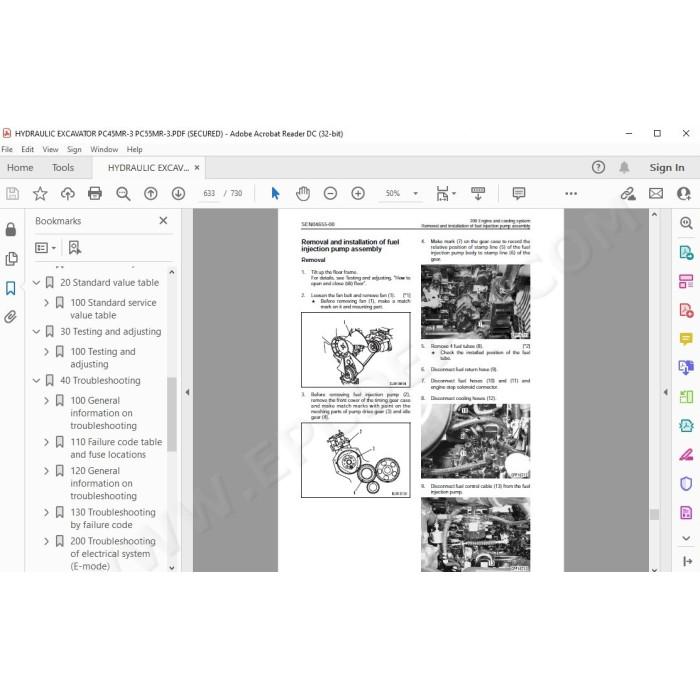Viewport: 700px width, 700px height.
Task: Switch to the Home tab
Action: coord(20,167)
